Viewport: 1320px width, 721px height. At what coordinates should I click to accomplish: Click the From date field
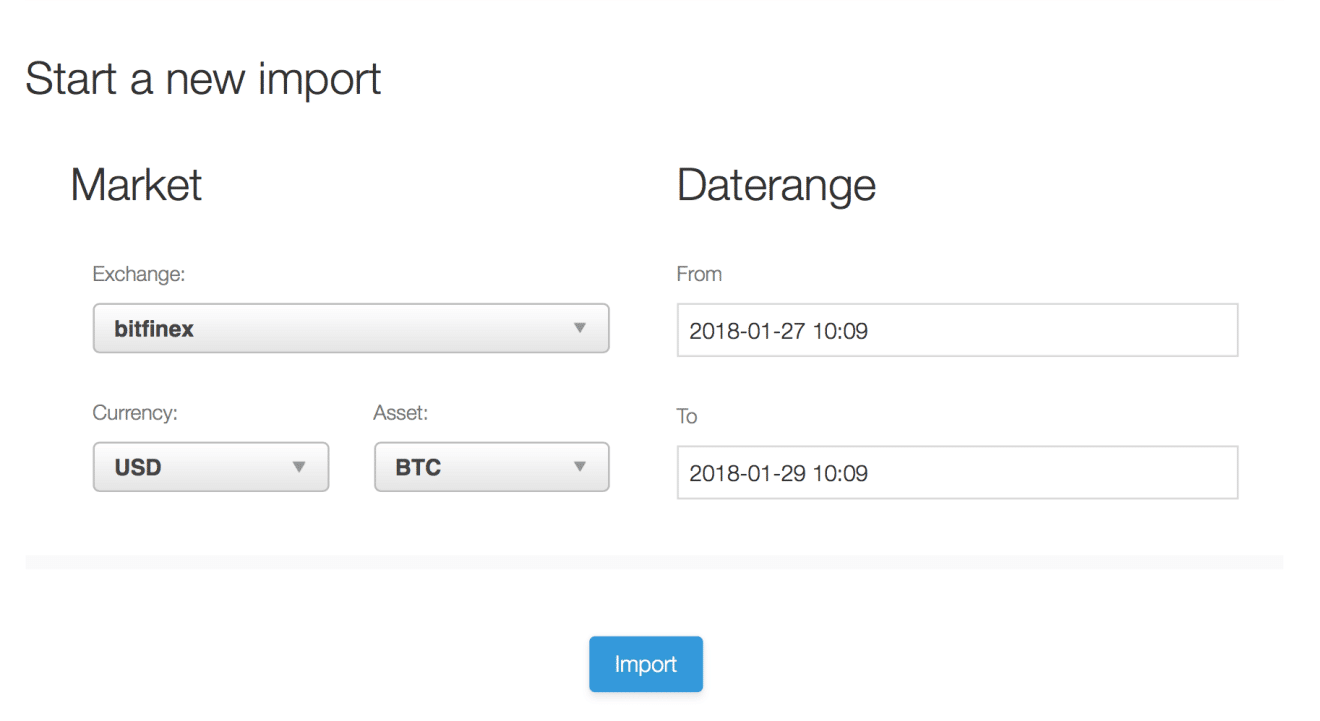click(x=957, y=330)
